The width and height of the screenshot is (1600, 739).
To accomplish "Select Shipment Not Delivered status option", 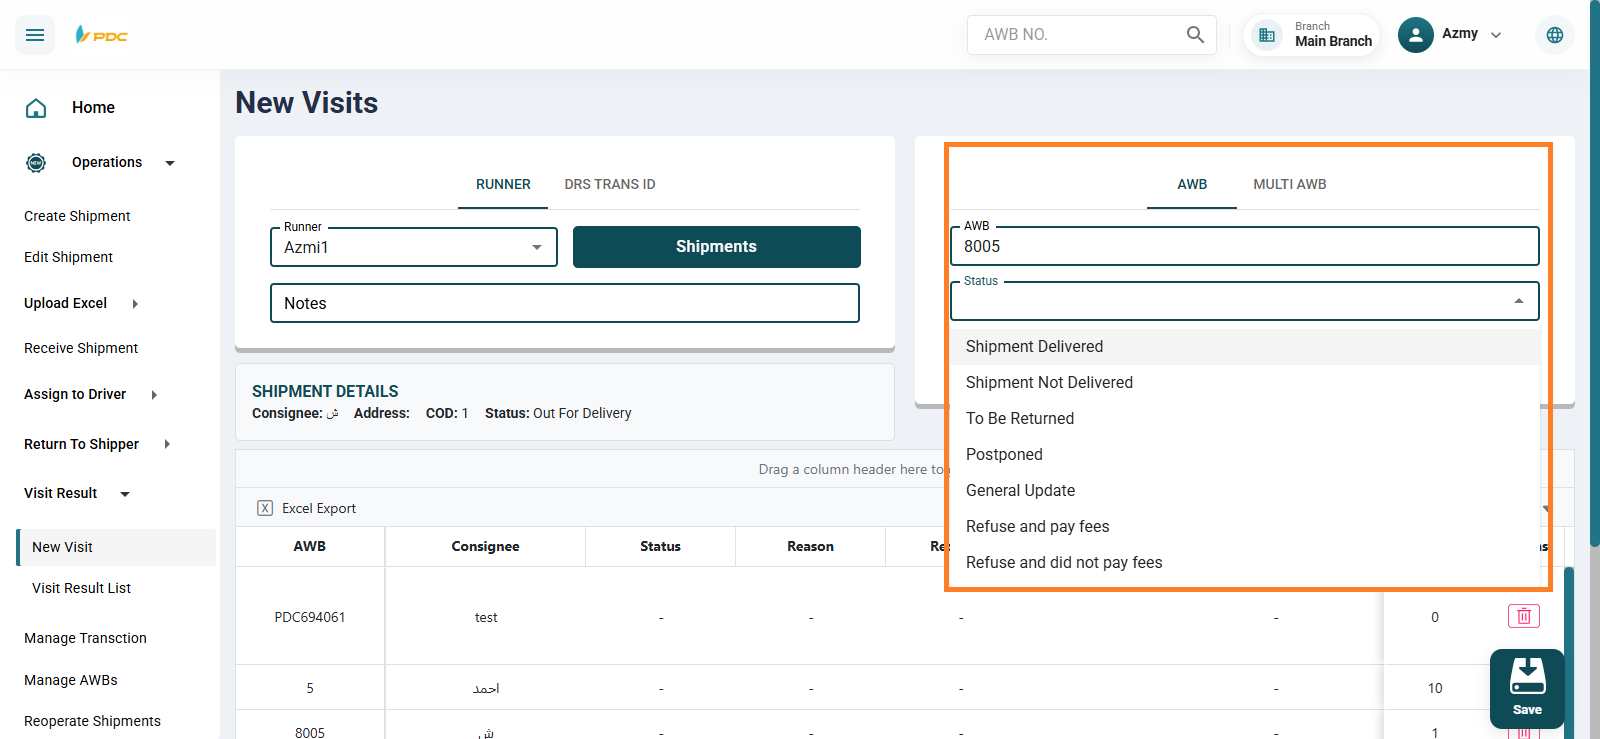I will click(x=1049, y=382).
